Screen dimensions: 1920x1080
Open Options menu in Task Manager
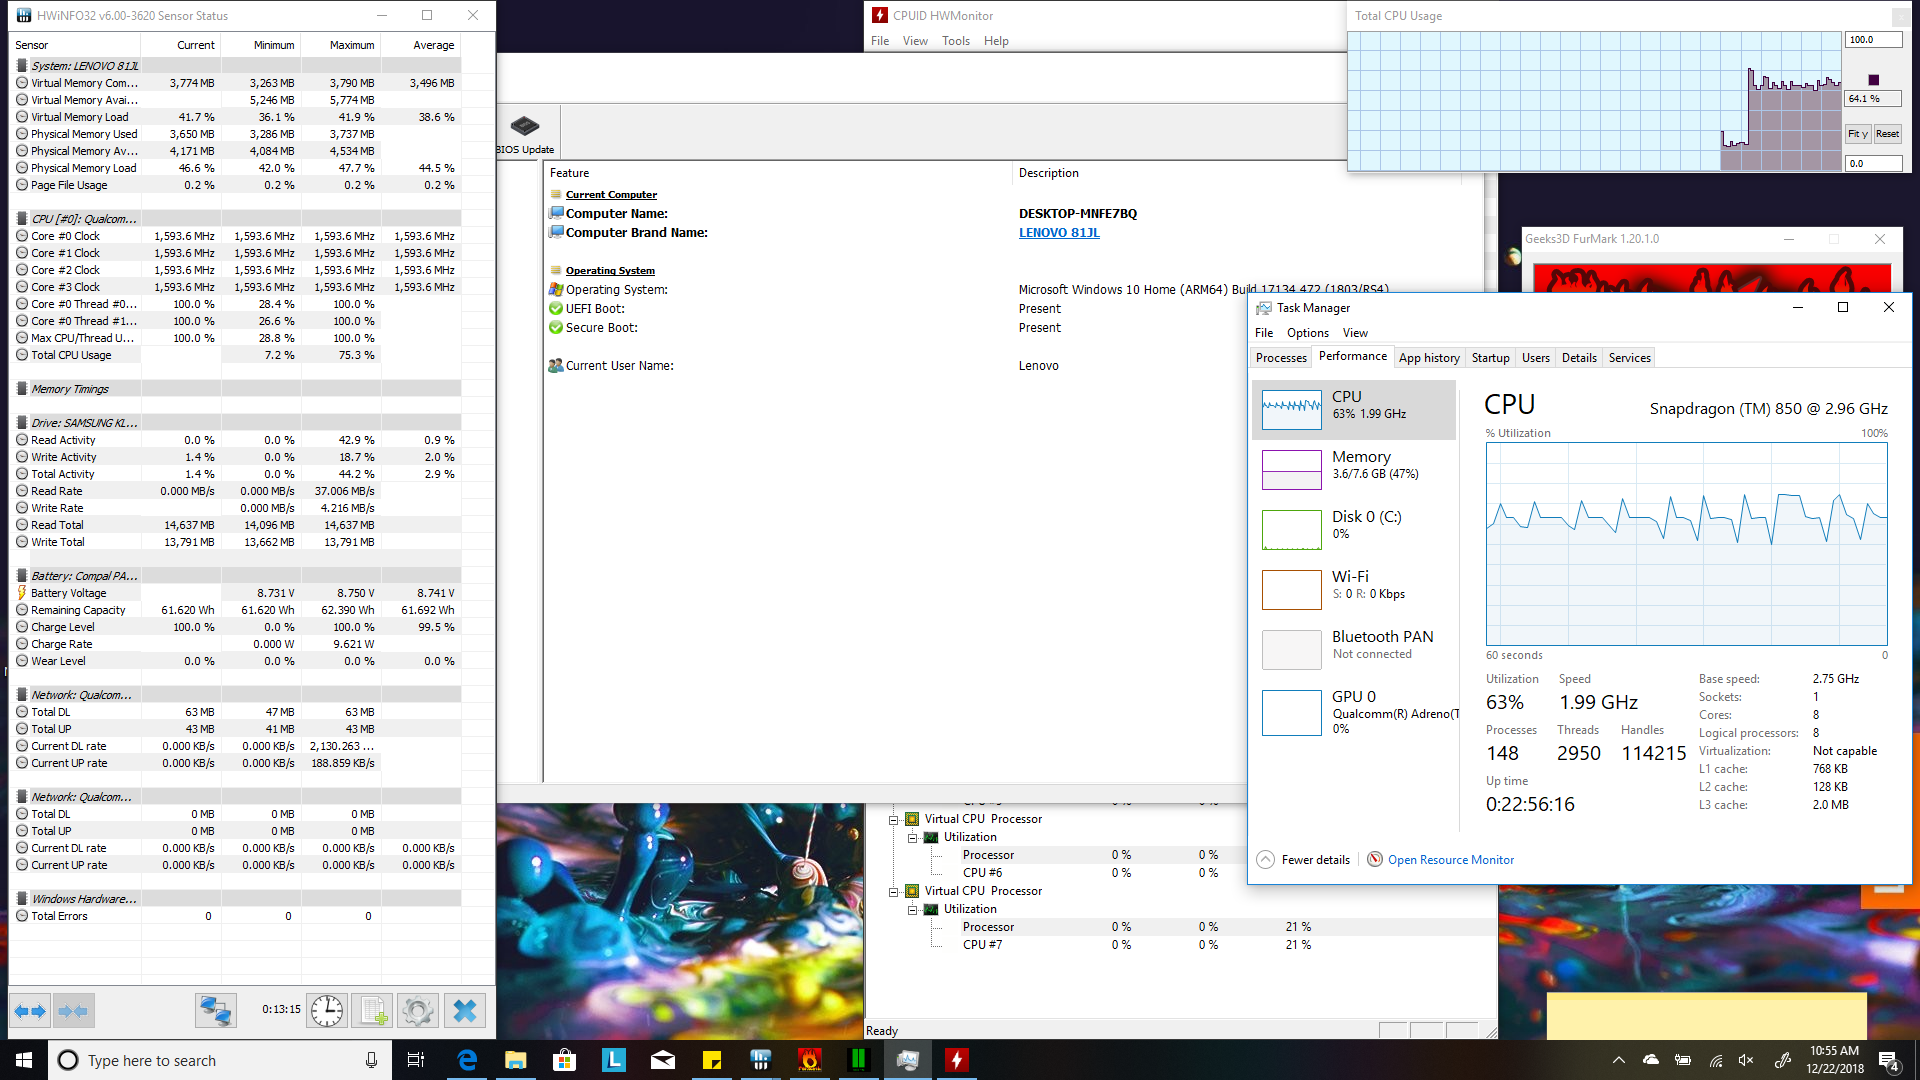[x=1307, y=333]
